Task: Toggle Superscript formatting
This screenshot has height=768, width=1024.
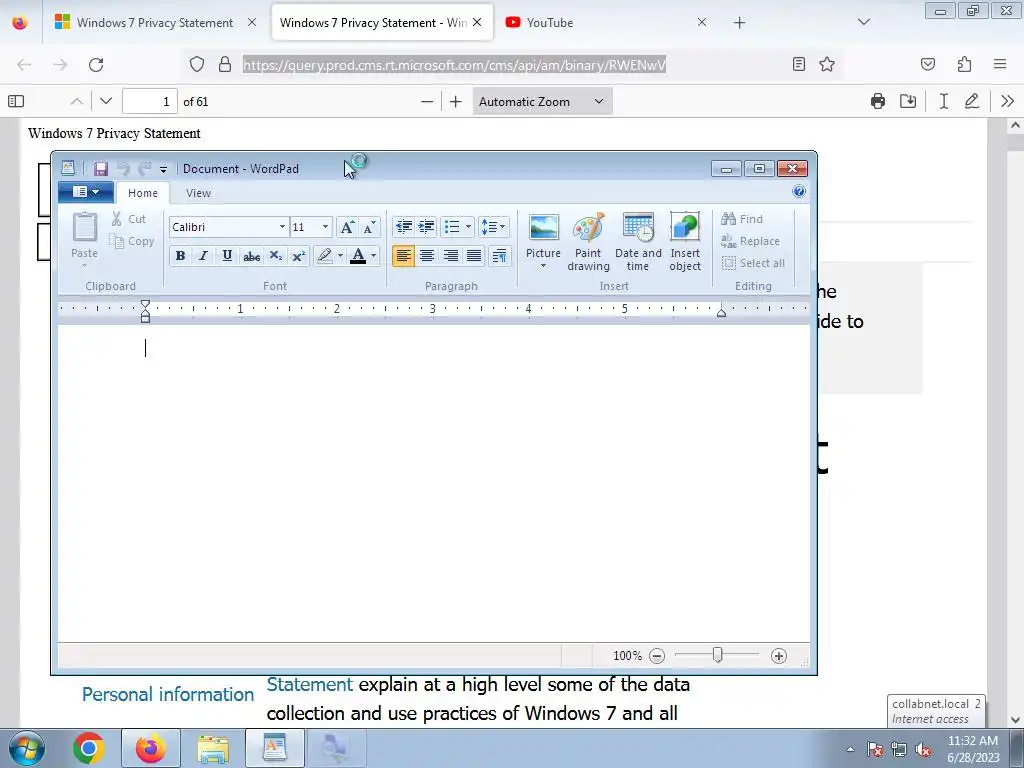Action: pyautogui.click(x=298, y=255)
